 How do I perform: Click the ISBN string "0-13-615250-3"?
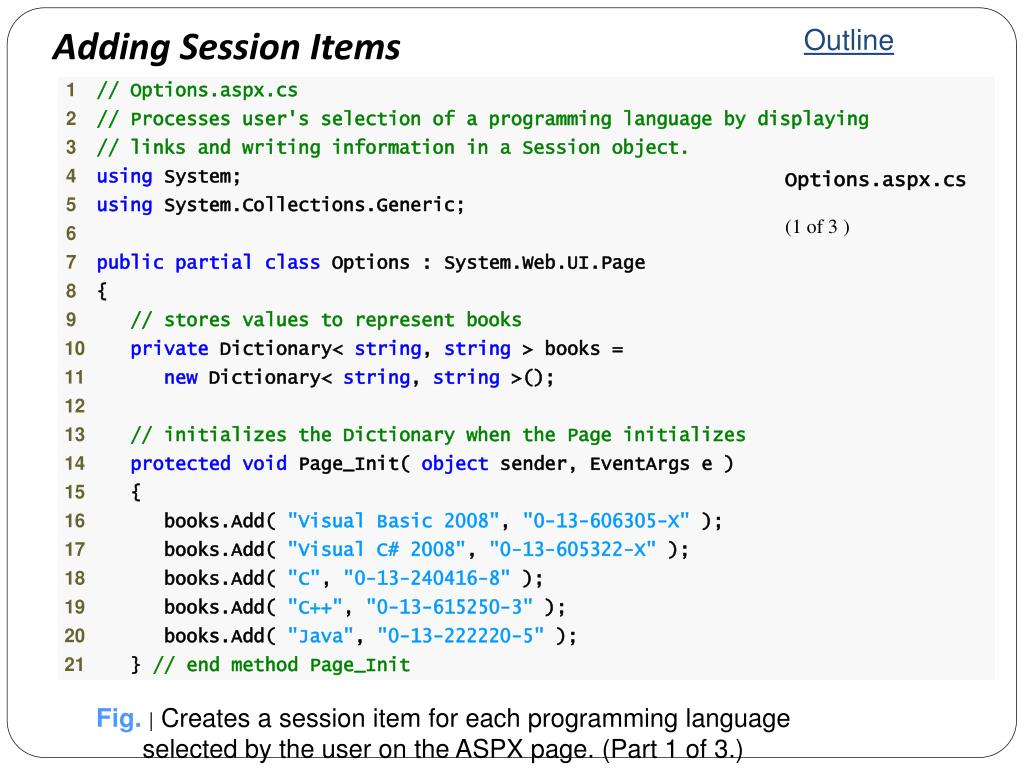pyautogui.click(x=449, y=607)
